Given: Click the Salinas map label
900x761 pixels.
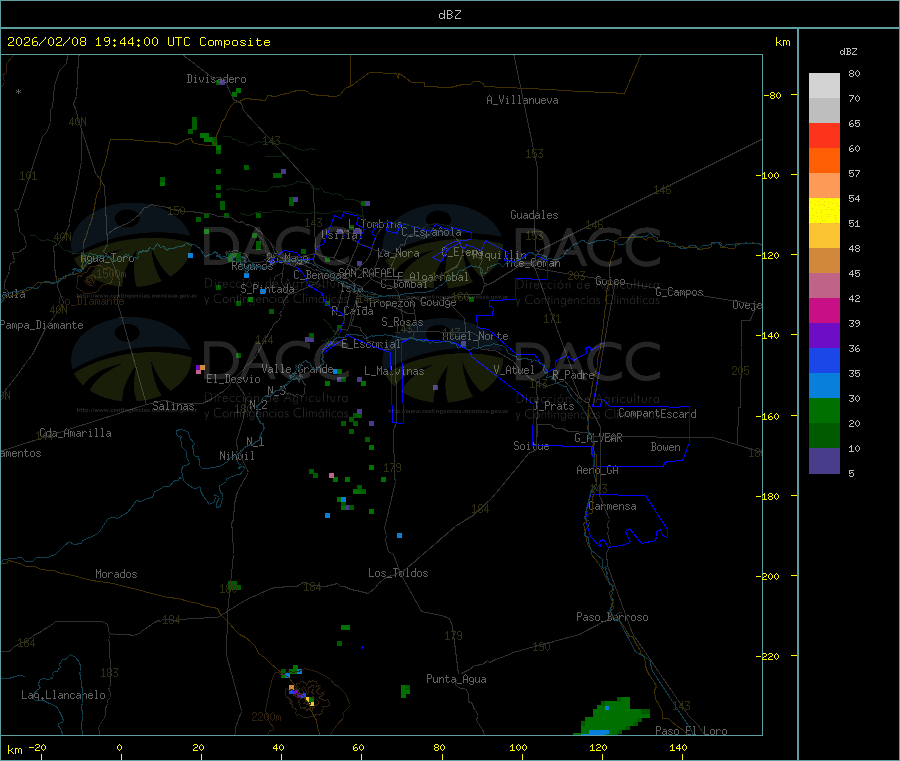Looking at the screenshot, I should point(173,406).
